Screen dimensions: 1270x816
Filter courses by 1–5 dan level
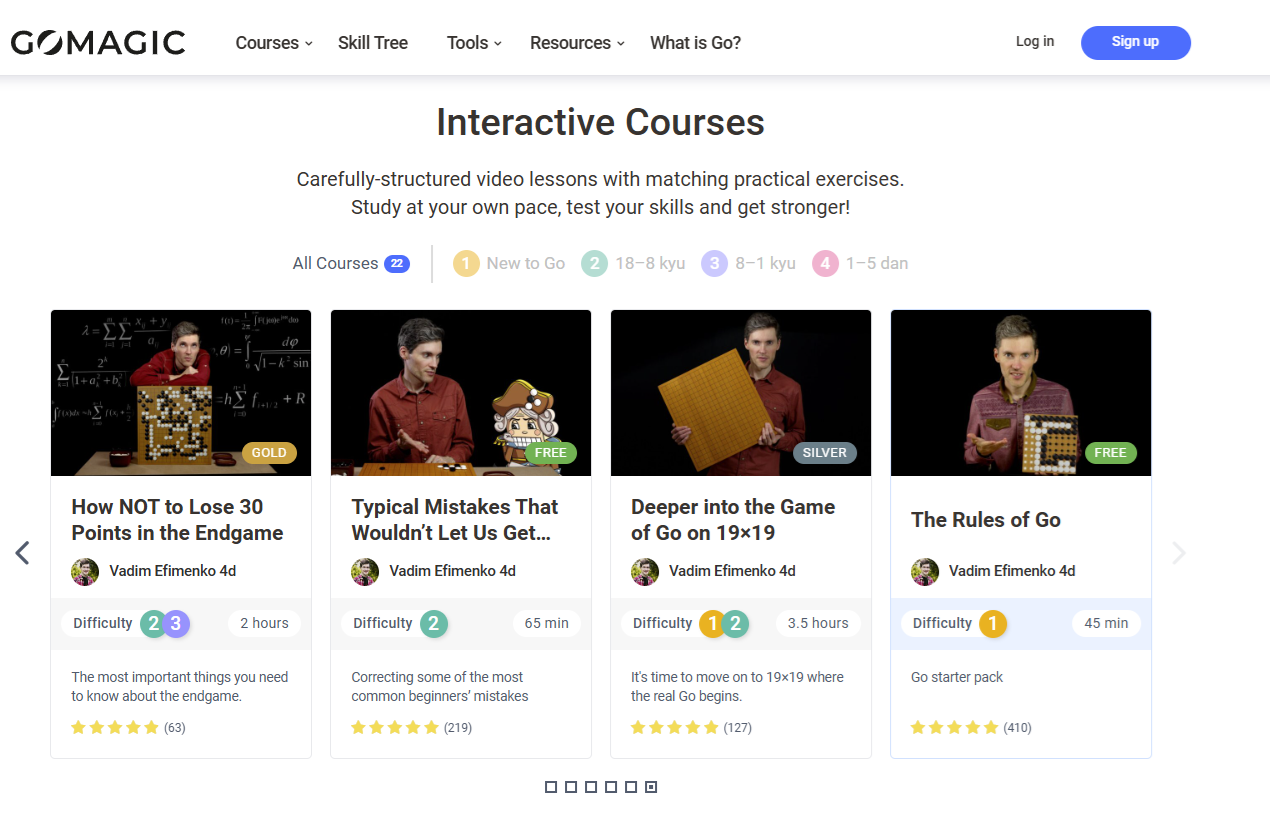(861, 264)
